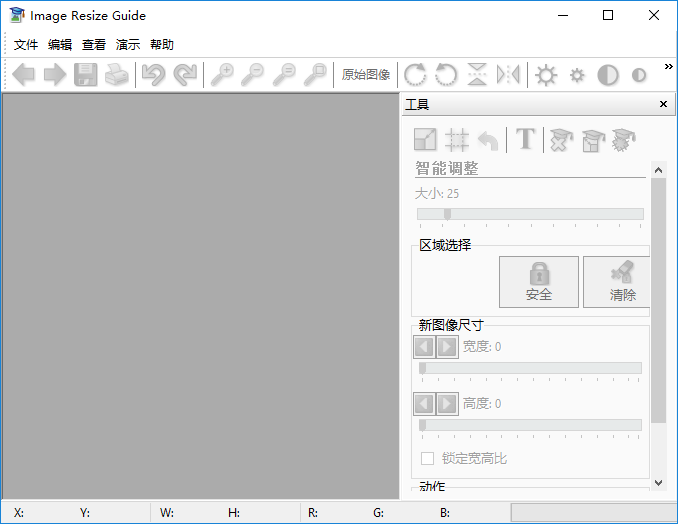The height and width of the screenshot is (524, 678).
Task: Open the 文件 menu
Action: tap(26, 45)
